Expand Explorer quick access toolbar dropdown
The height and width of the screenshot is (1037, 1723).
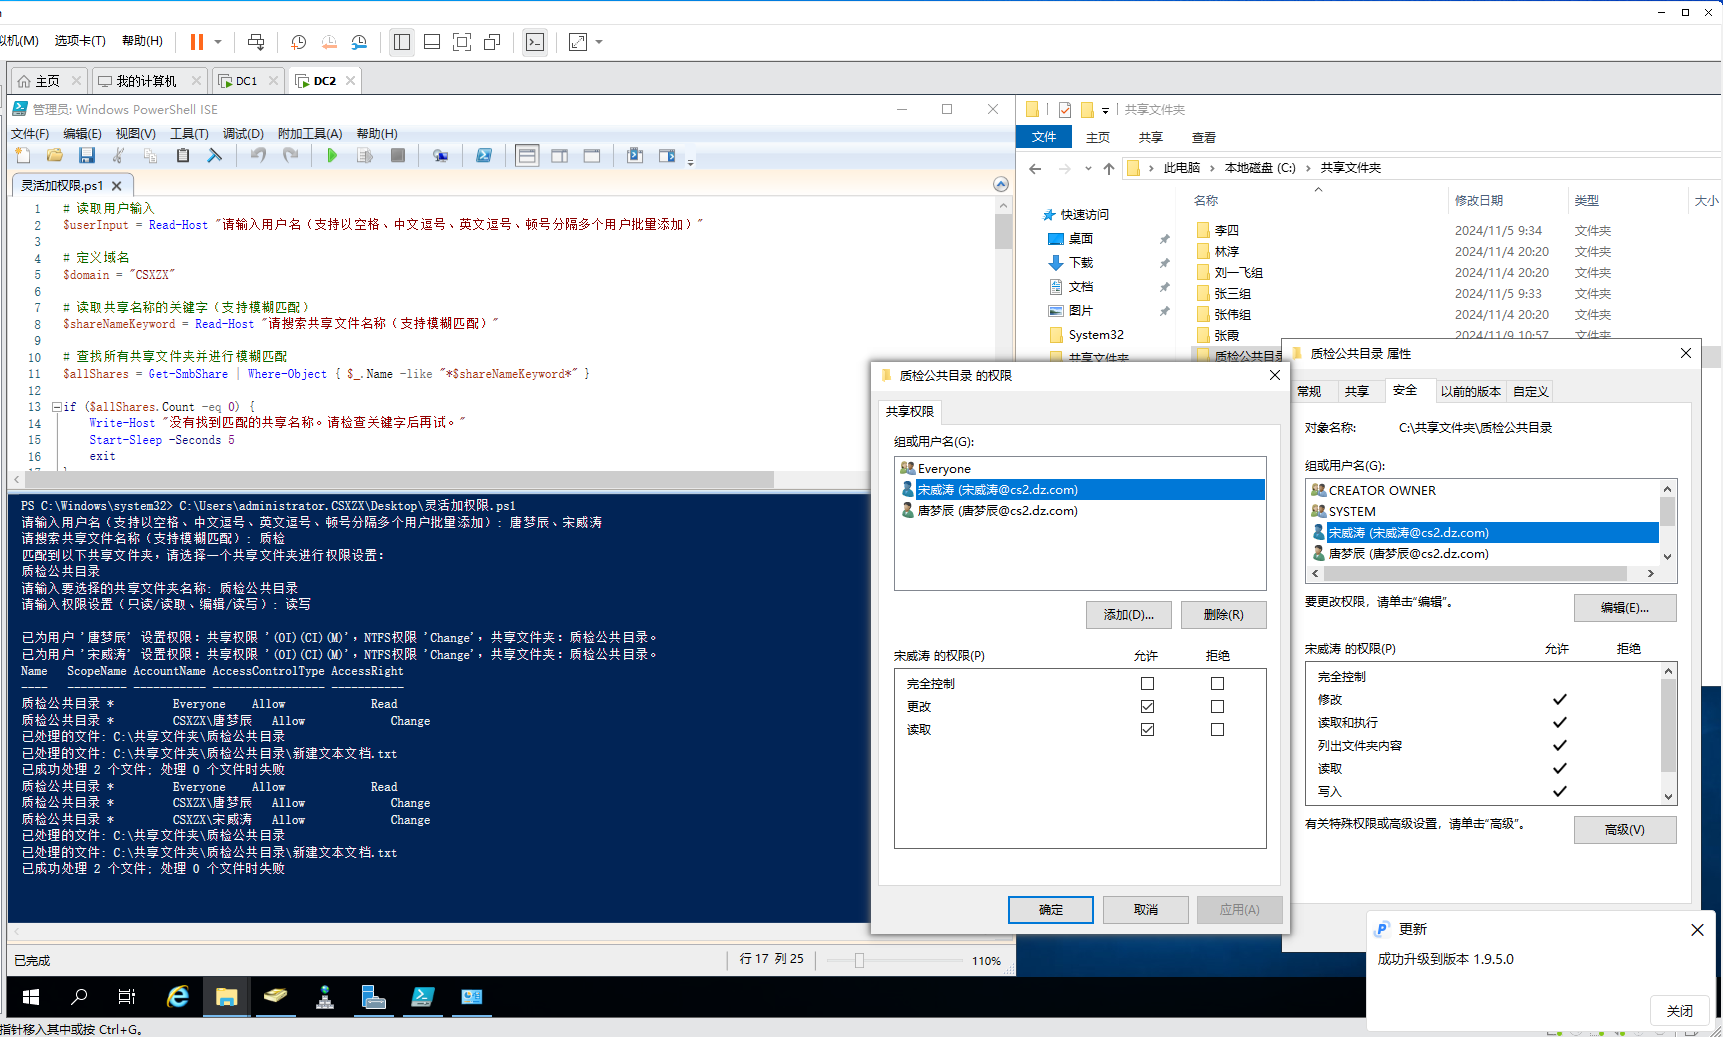[1105, 110]
